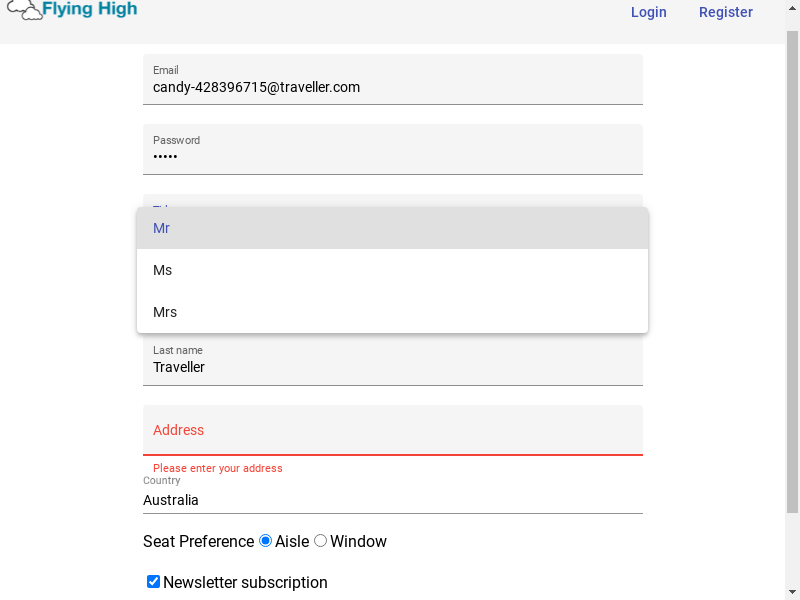Click the Aisle label text
Viewport: 800px width, 600px height.
click(x=292, y=541)
